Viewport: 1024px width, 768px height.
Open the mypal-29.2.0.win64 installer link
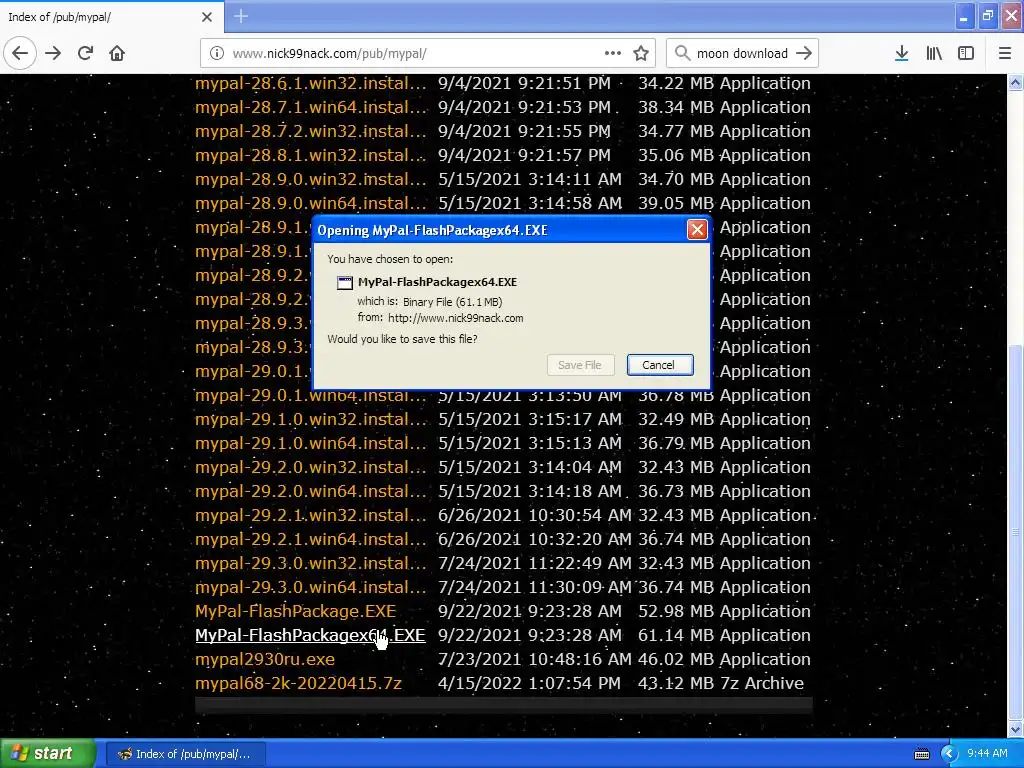click(x=310, y=492)
